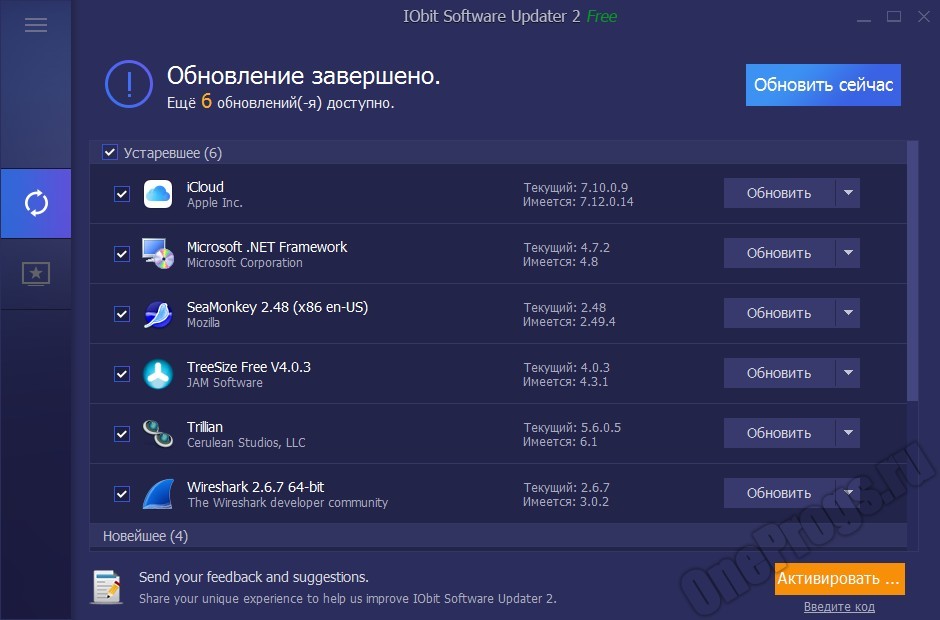Click Обновить for Microsoft .NET Framework
940x620 pixels.
(779, 253)
